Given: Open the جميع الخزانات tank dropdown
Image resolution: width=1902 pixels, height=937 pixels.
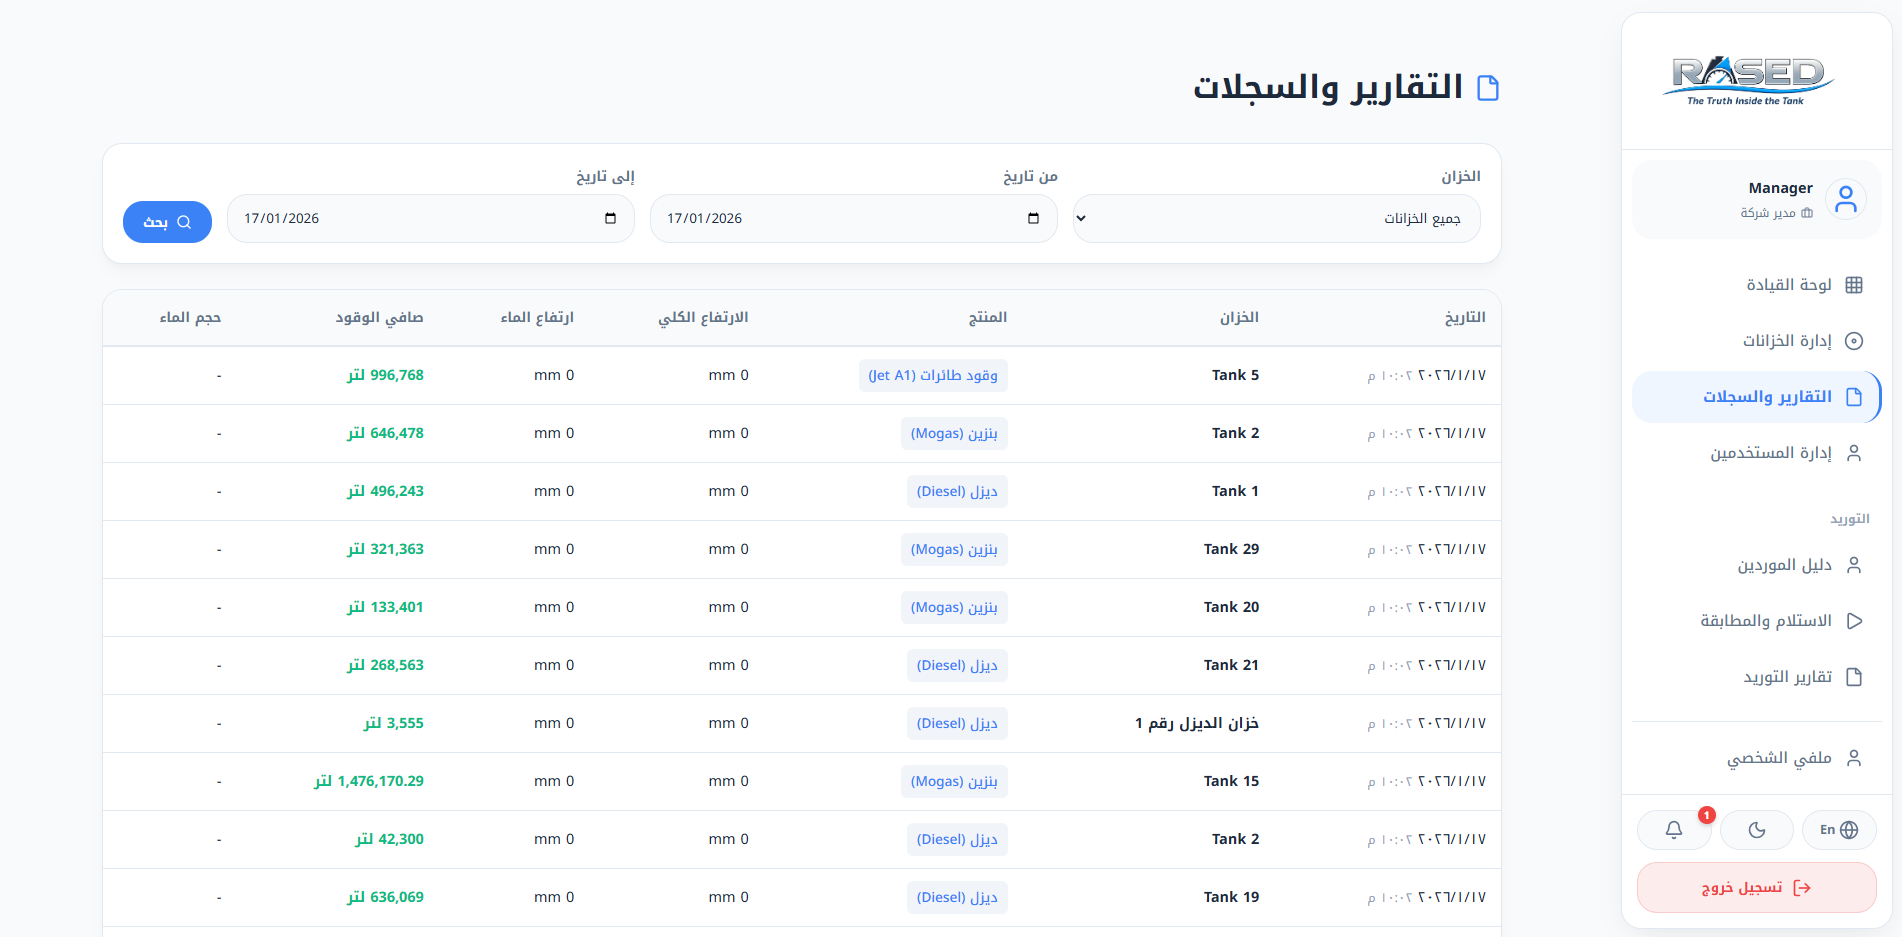Looking at the screenshot, I should pos(1276,219).
